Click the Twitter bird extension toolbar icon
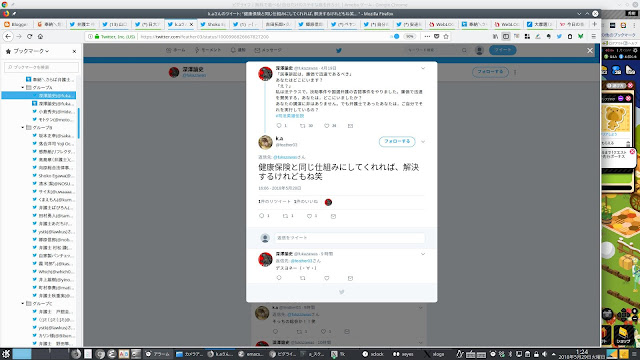The image size is (640, 360). (559, 36)
